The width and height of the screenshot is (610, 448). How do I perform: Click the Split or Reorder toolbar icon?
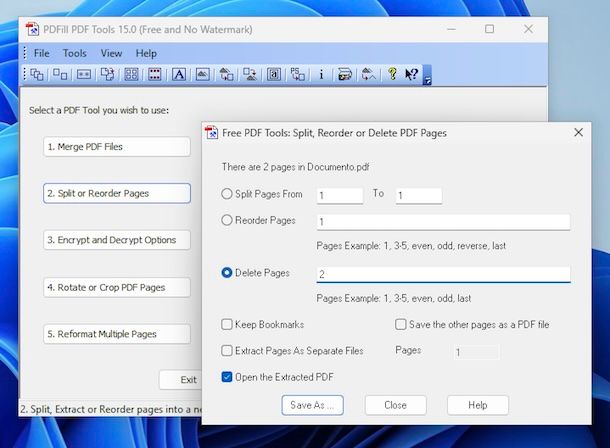(x=60, y=74)
